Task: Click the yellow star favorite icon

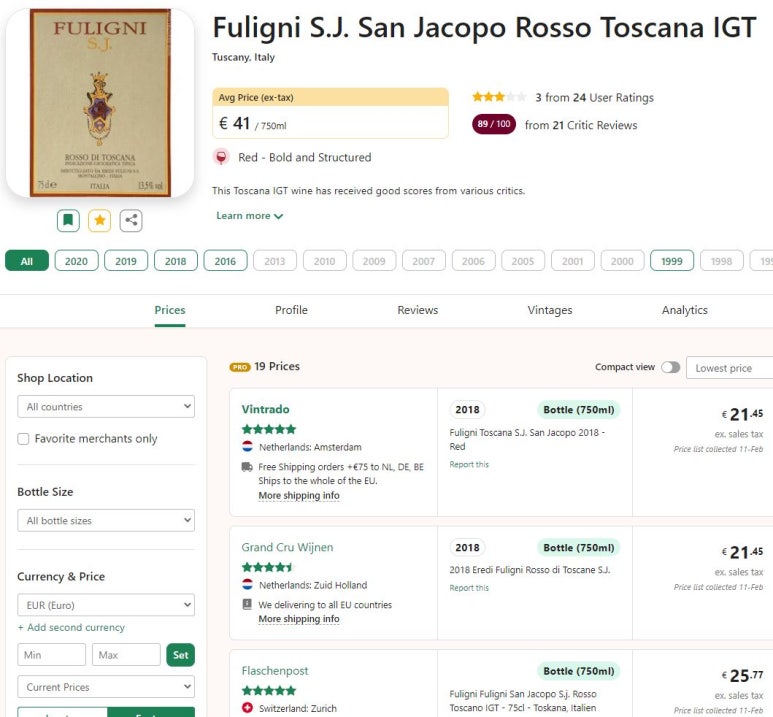Action: click(x=100, y=220)
